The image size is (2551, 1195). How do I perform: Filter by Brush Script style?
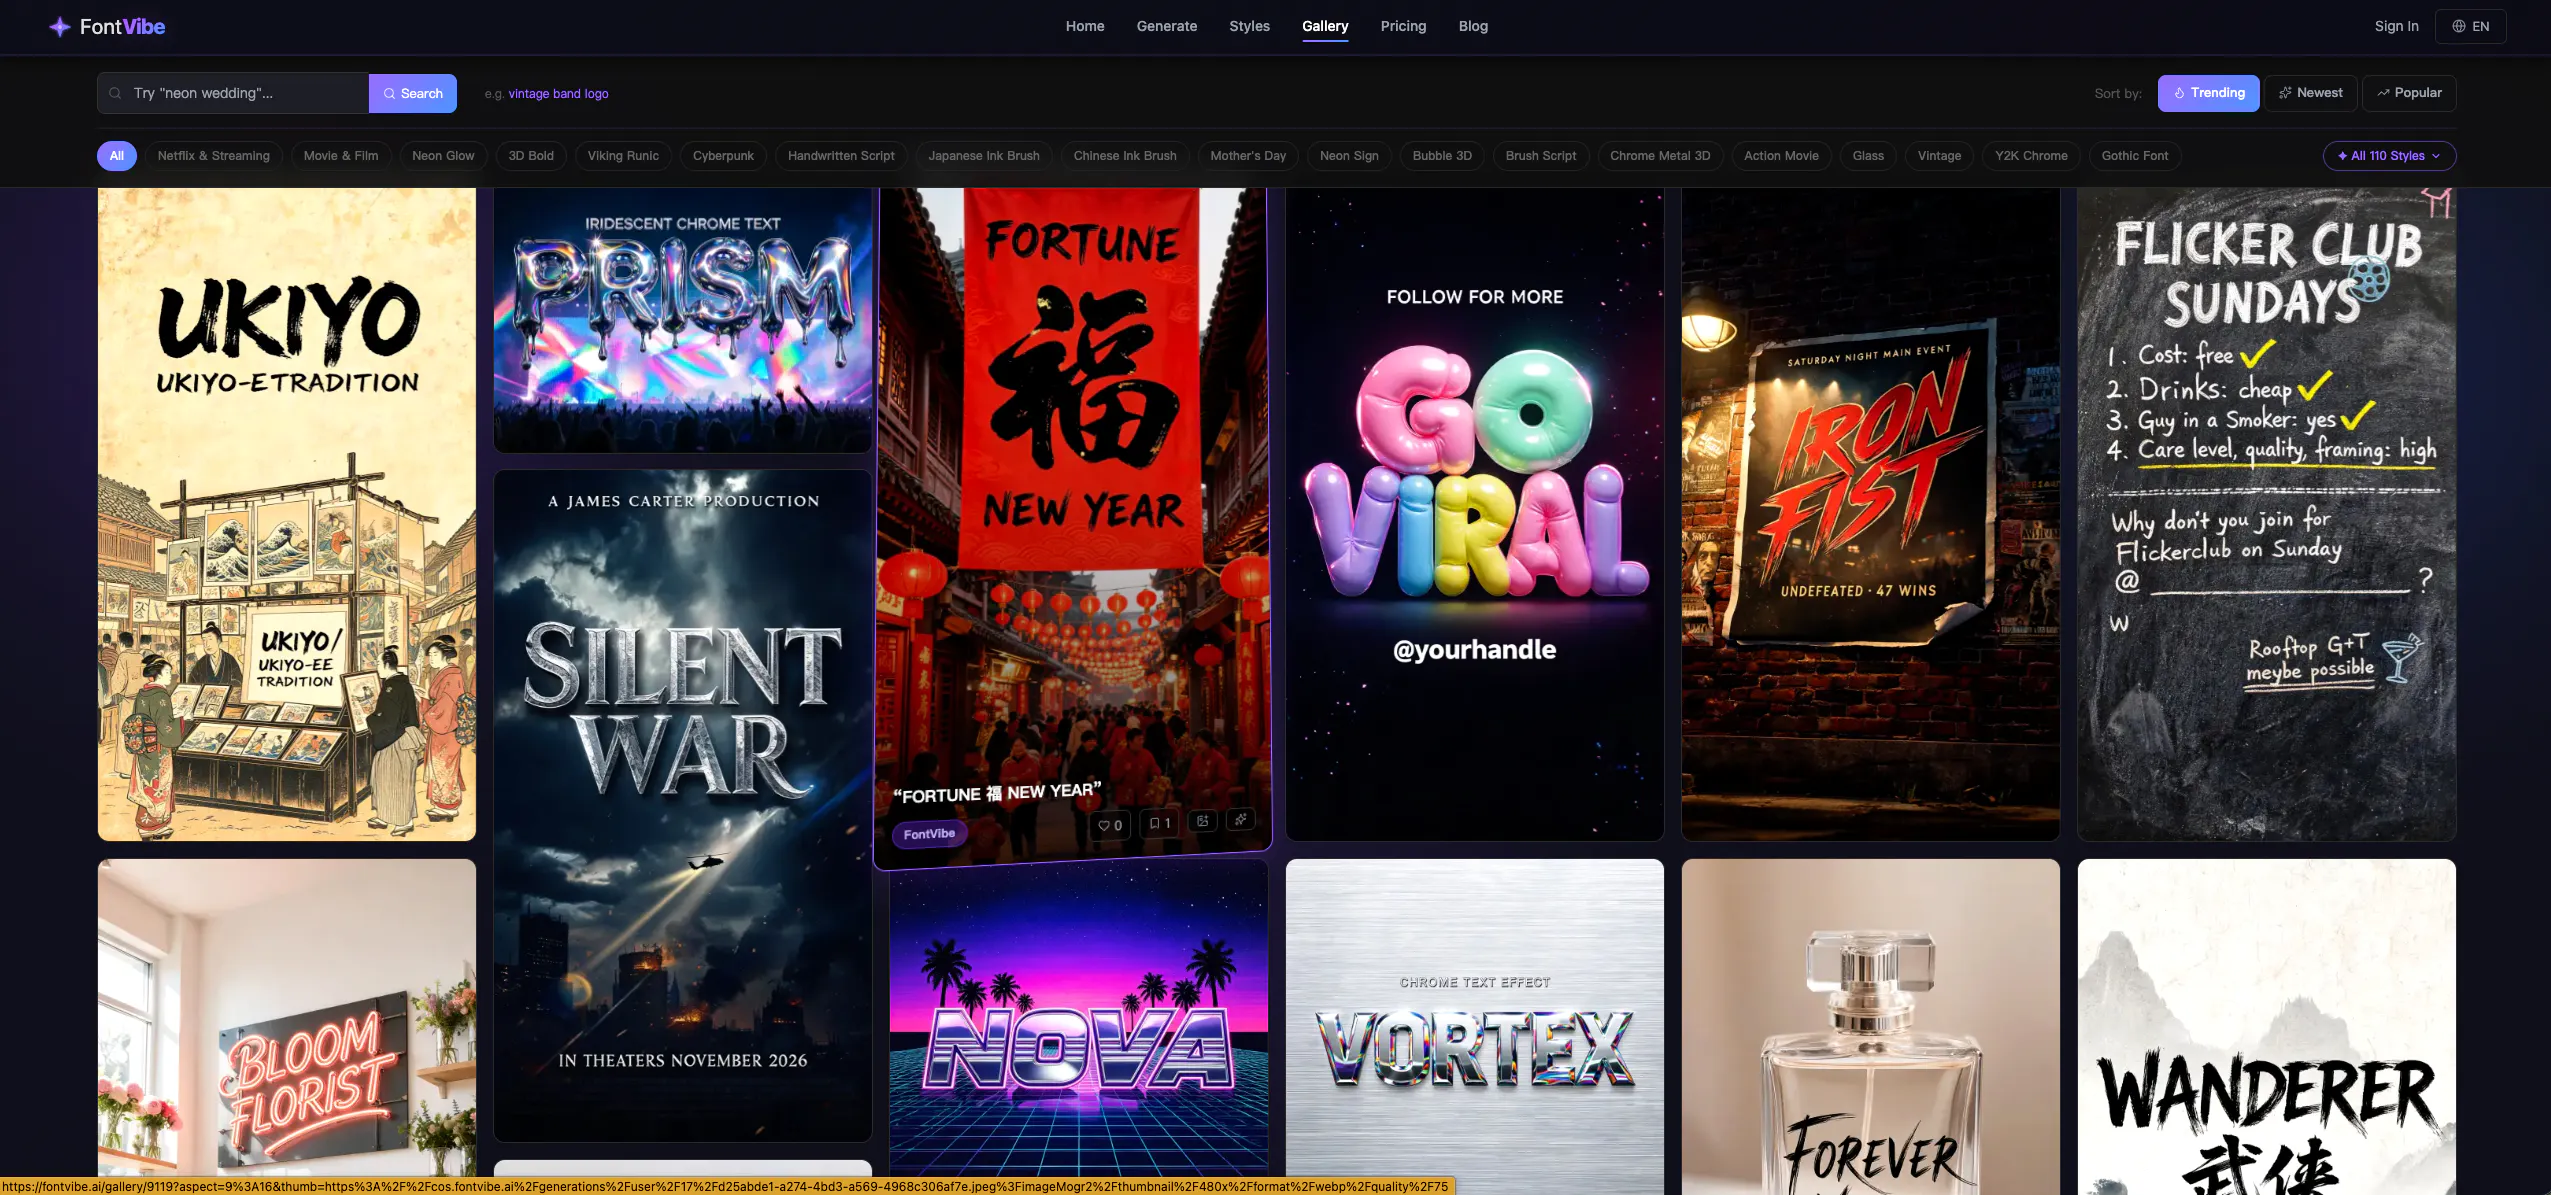[x=1541, y=156]
